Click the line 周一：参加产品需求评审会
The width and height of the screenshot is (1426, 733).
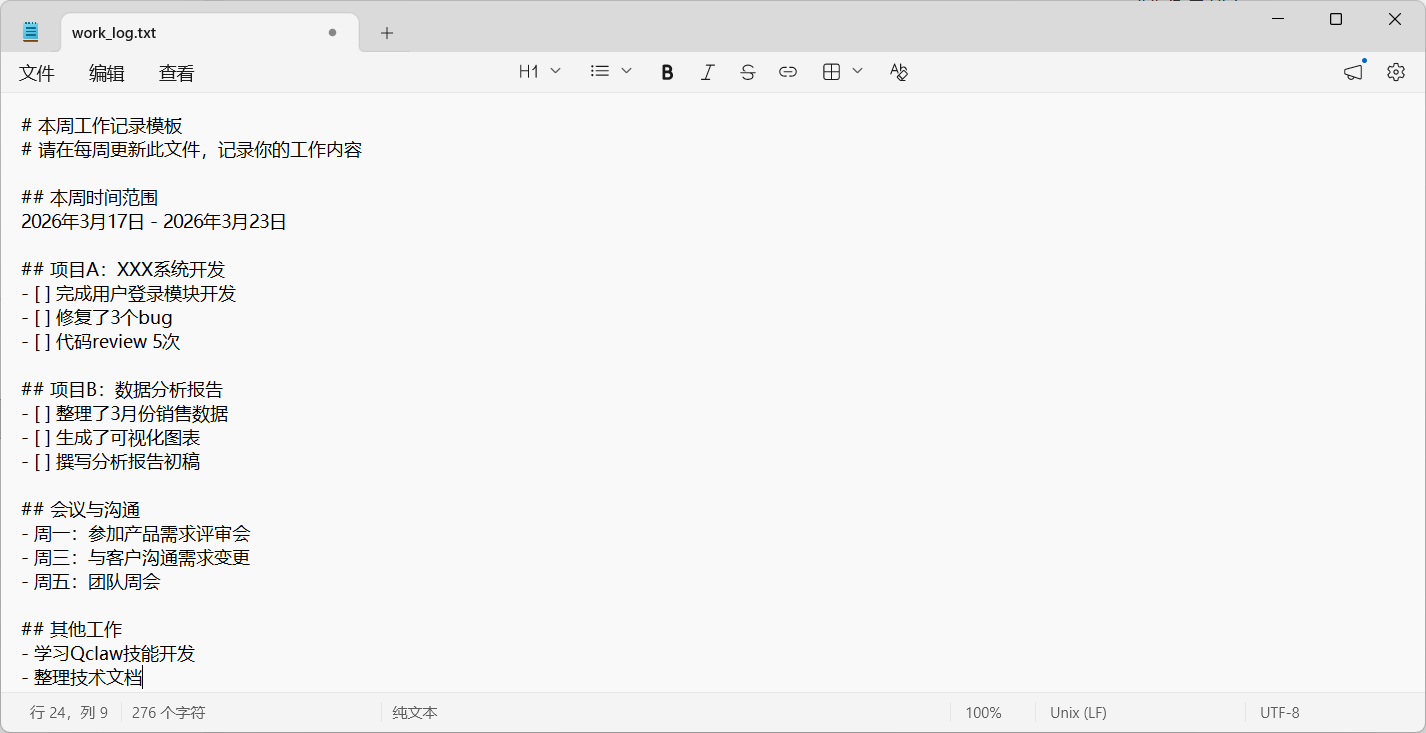pyautogui.click(x=142, y=534)
